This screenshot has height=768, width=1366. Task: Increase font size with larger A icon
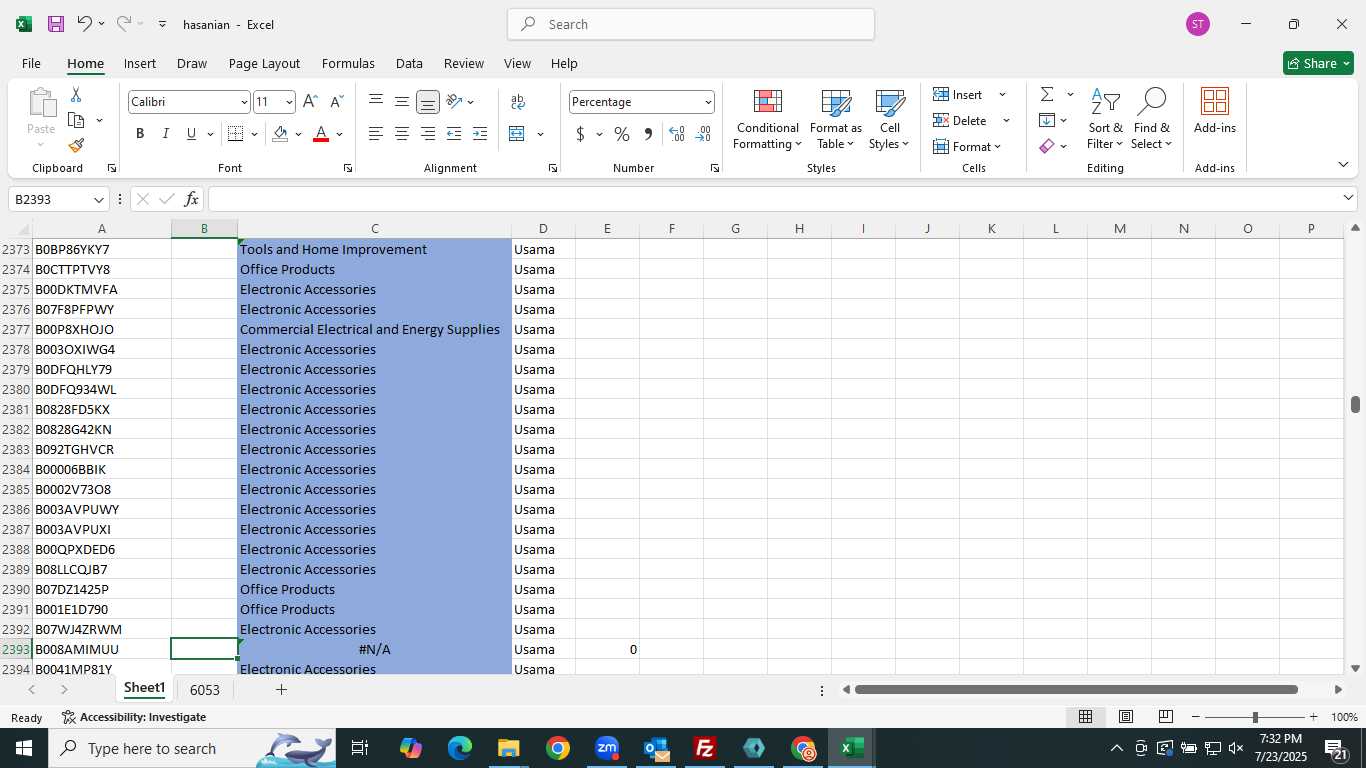coord(310,102)
